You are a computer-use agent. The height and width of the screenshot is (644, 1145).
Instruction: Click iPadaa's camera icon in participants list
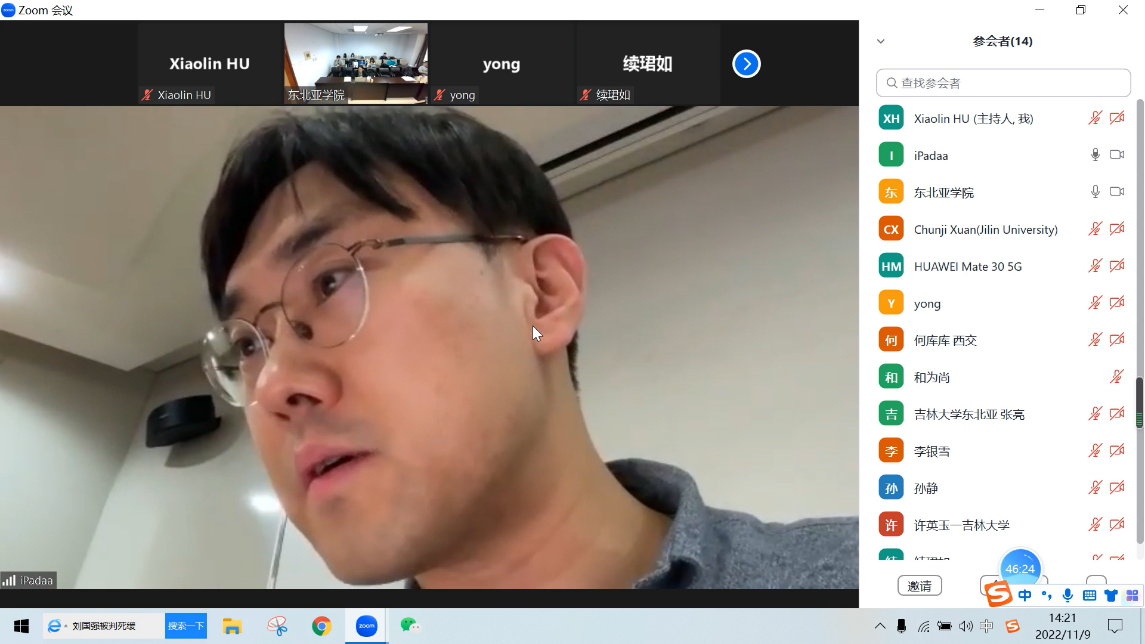[1117, 155]
